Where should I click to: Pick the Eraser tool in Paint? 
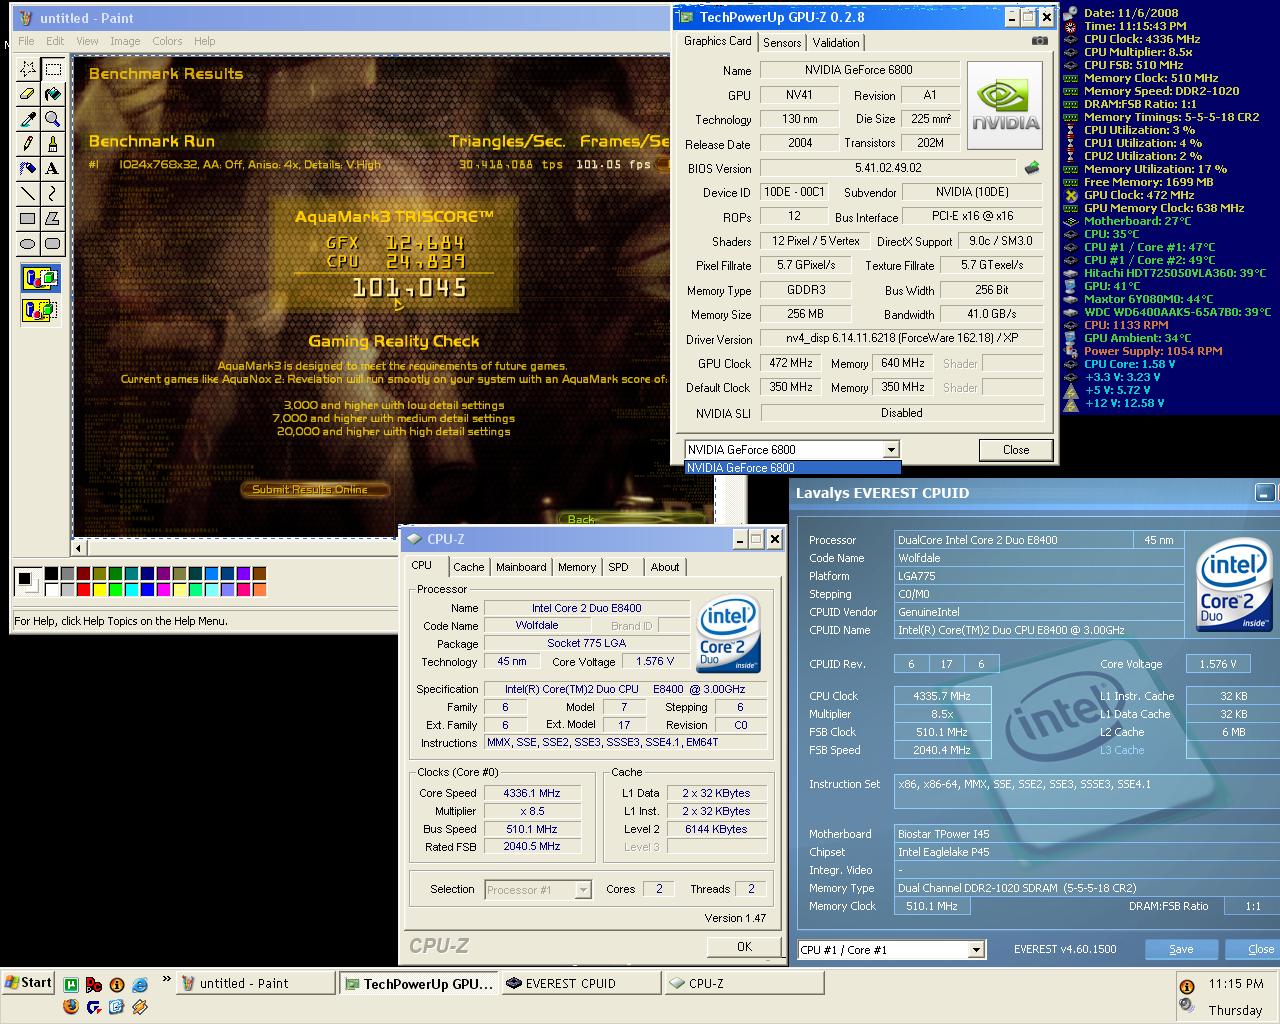click(x=28, y=94)
